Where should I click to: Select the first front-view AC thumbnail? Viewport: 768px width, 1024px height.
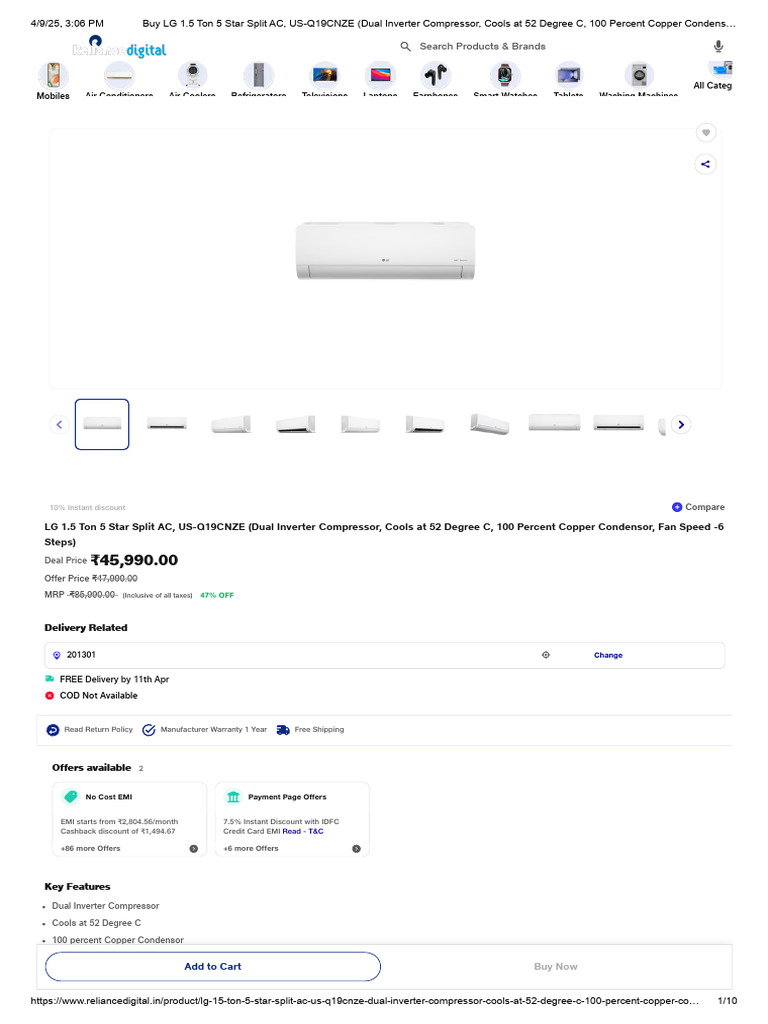102,424
